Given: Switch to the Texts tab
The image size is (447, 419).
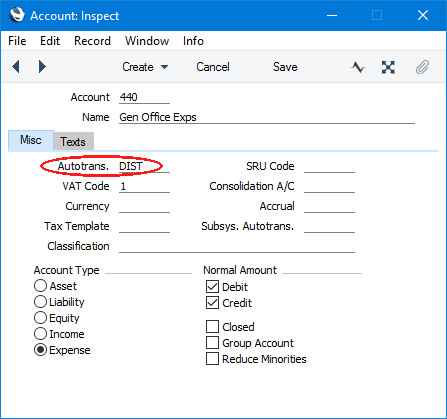Looking at the screenshot, I should click(73, 141).
